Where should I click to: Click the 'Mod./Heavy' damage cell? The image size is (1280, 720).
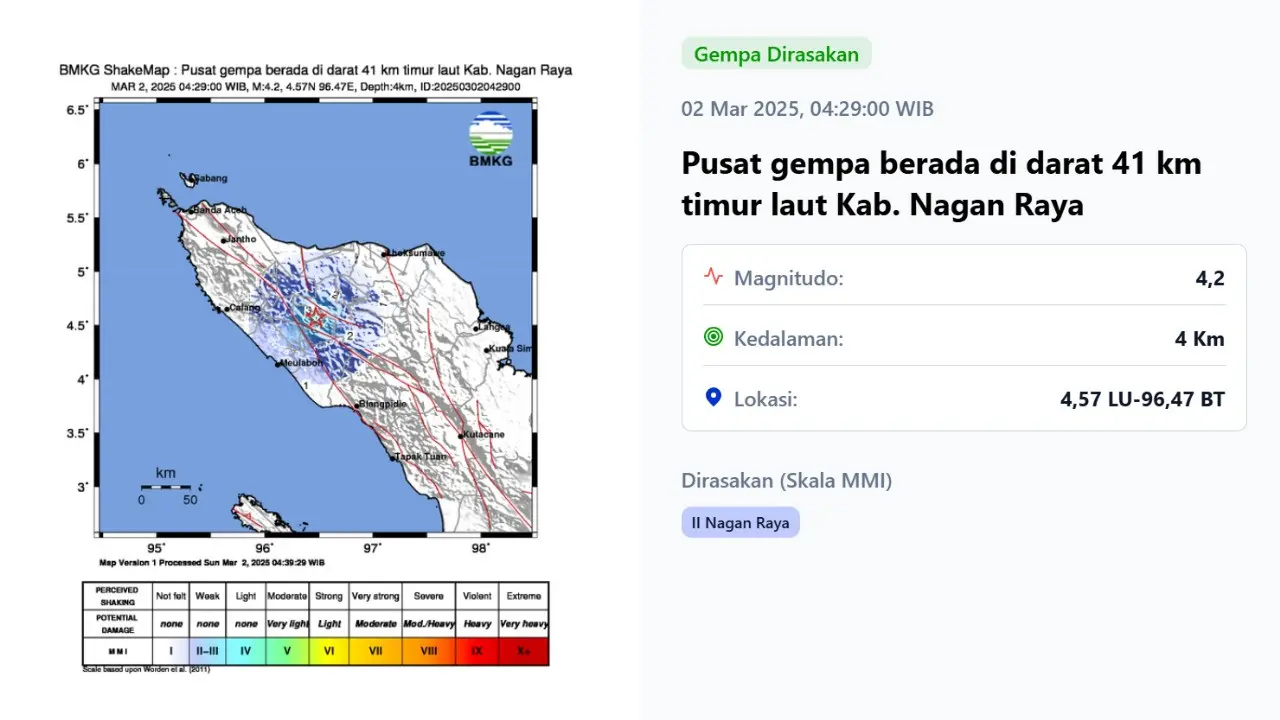tap(429, 623)
